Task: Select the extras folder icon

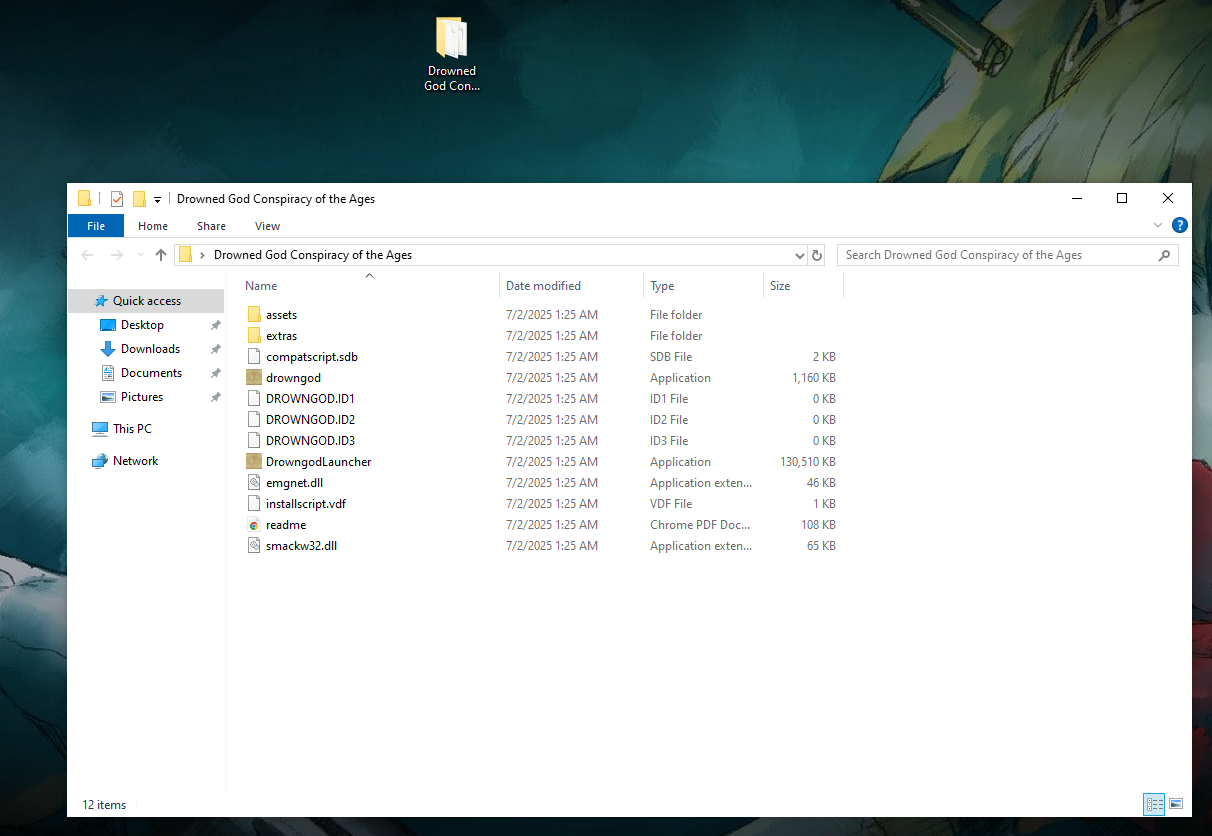Action: point(254,336)
